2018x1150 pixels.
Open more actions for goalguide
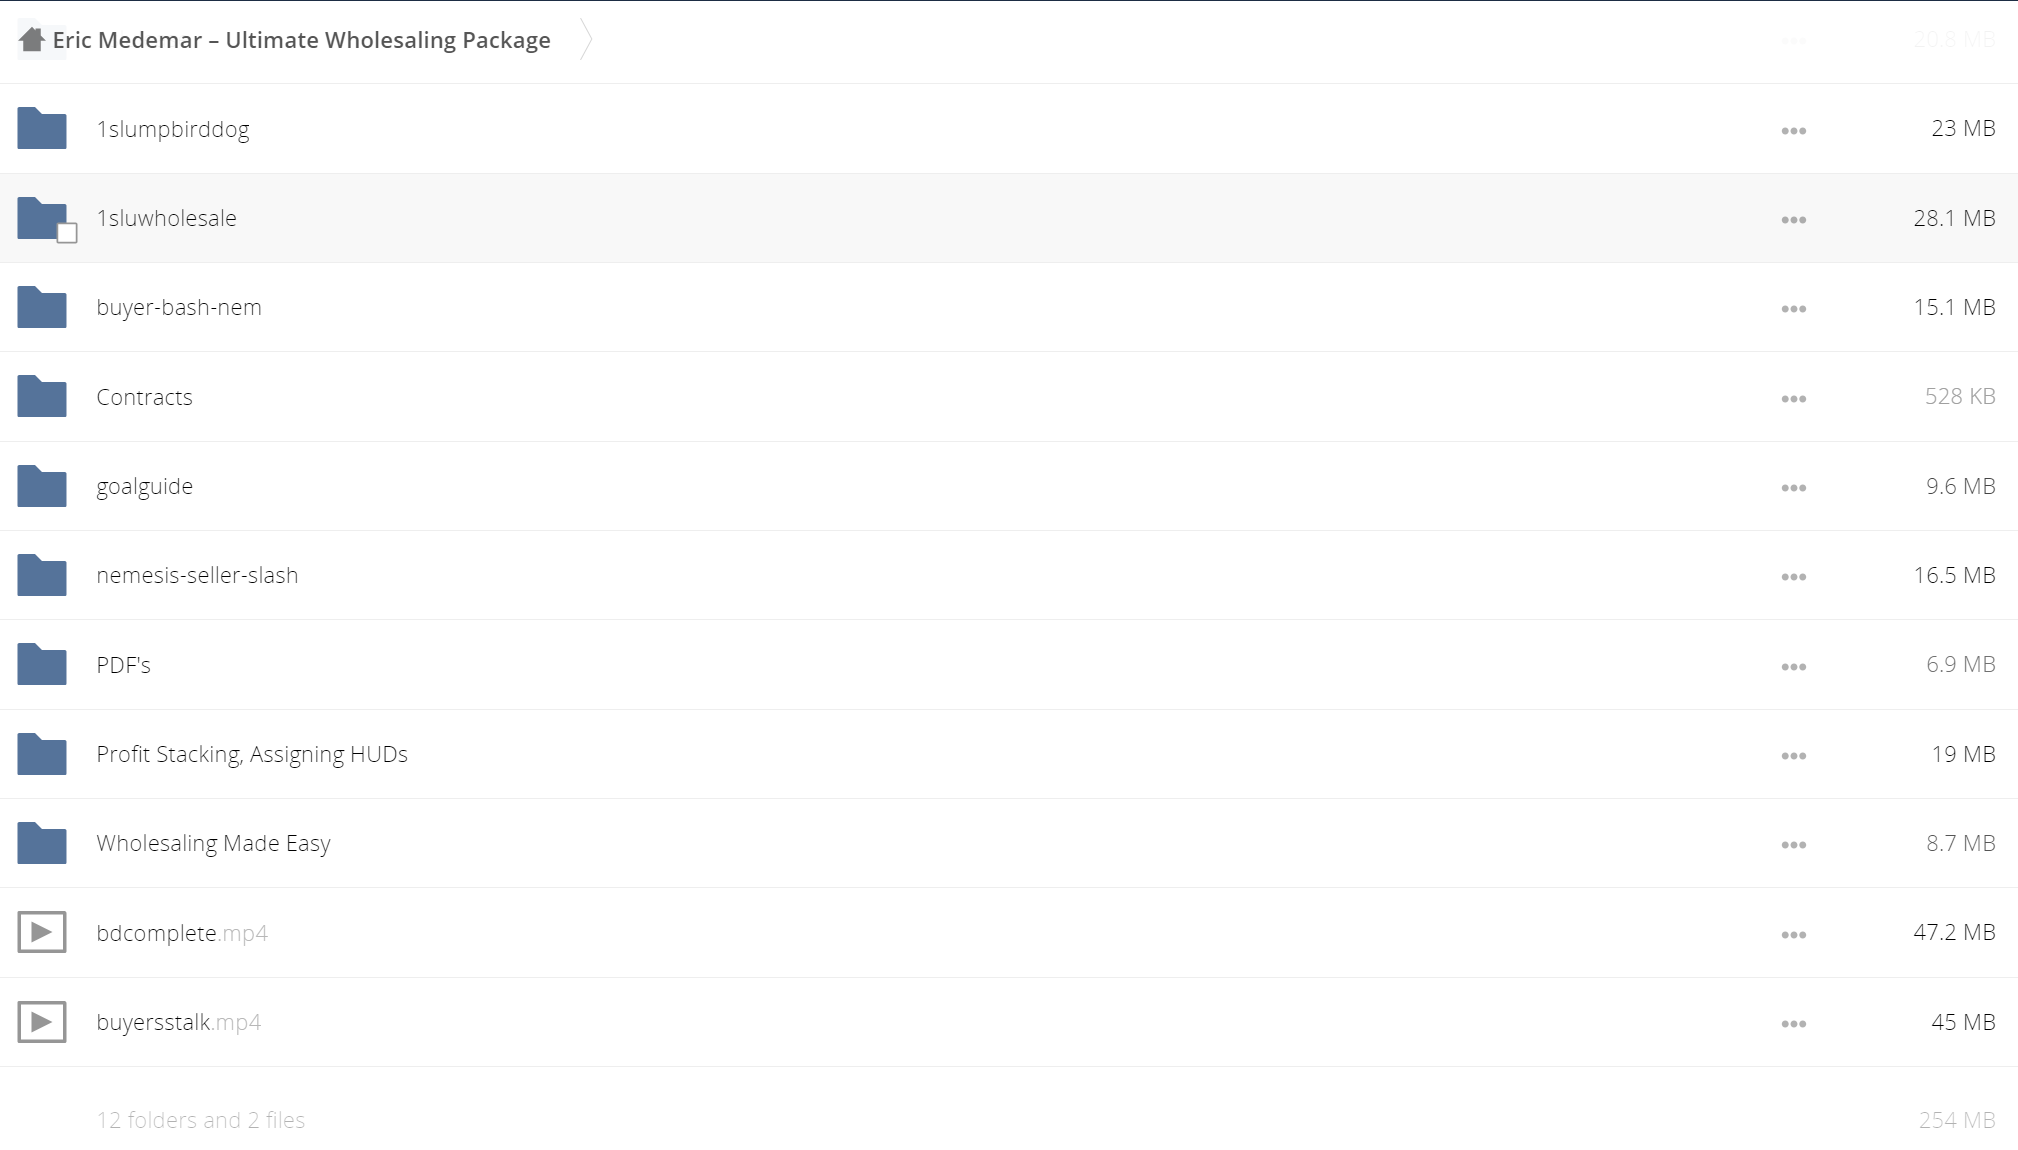1793,488
